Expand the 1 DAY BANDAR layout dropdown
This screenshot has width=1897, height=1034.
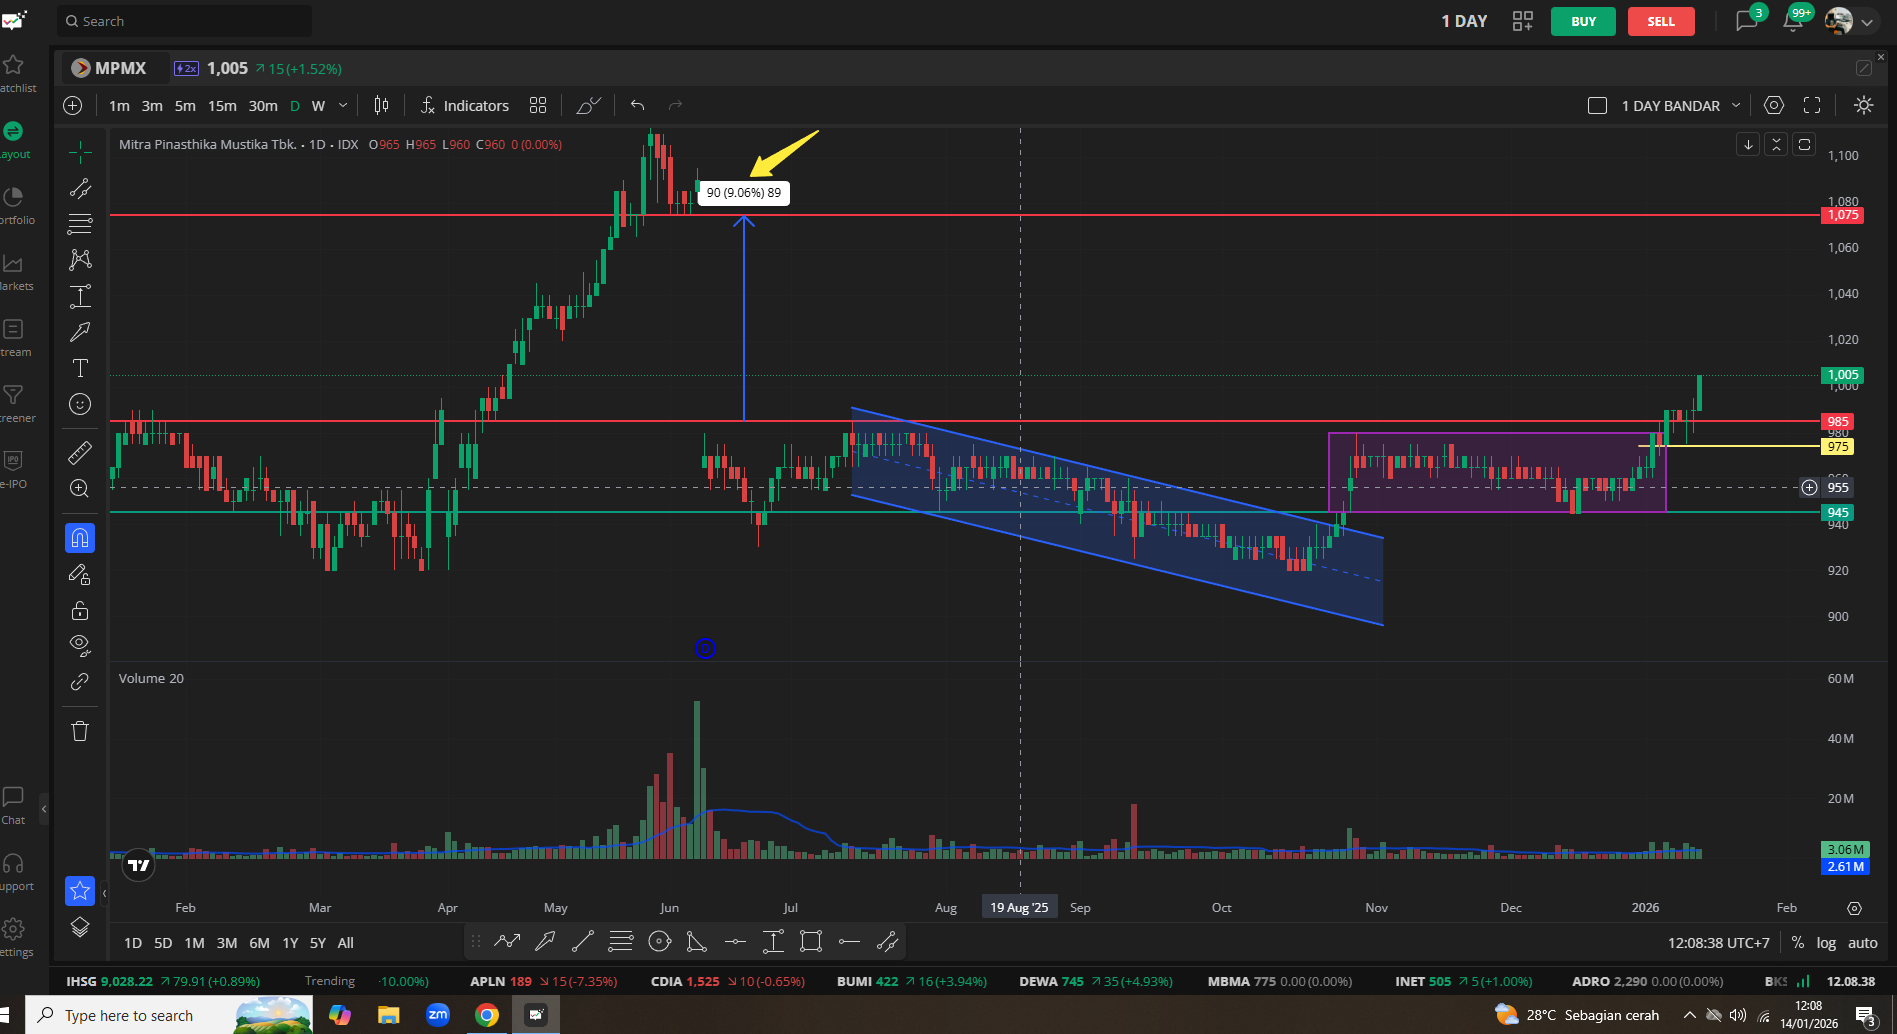click(1736, 106)
